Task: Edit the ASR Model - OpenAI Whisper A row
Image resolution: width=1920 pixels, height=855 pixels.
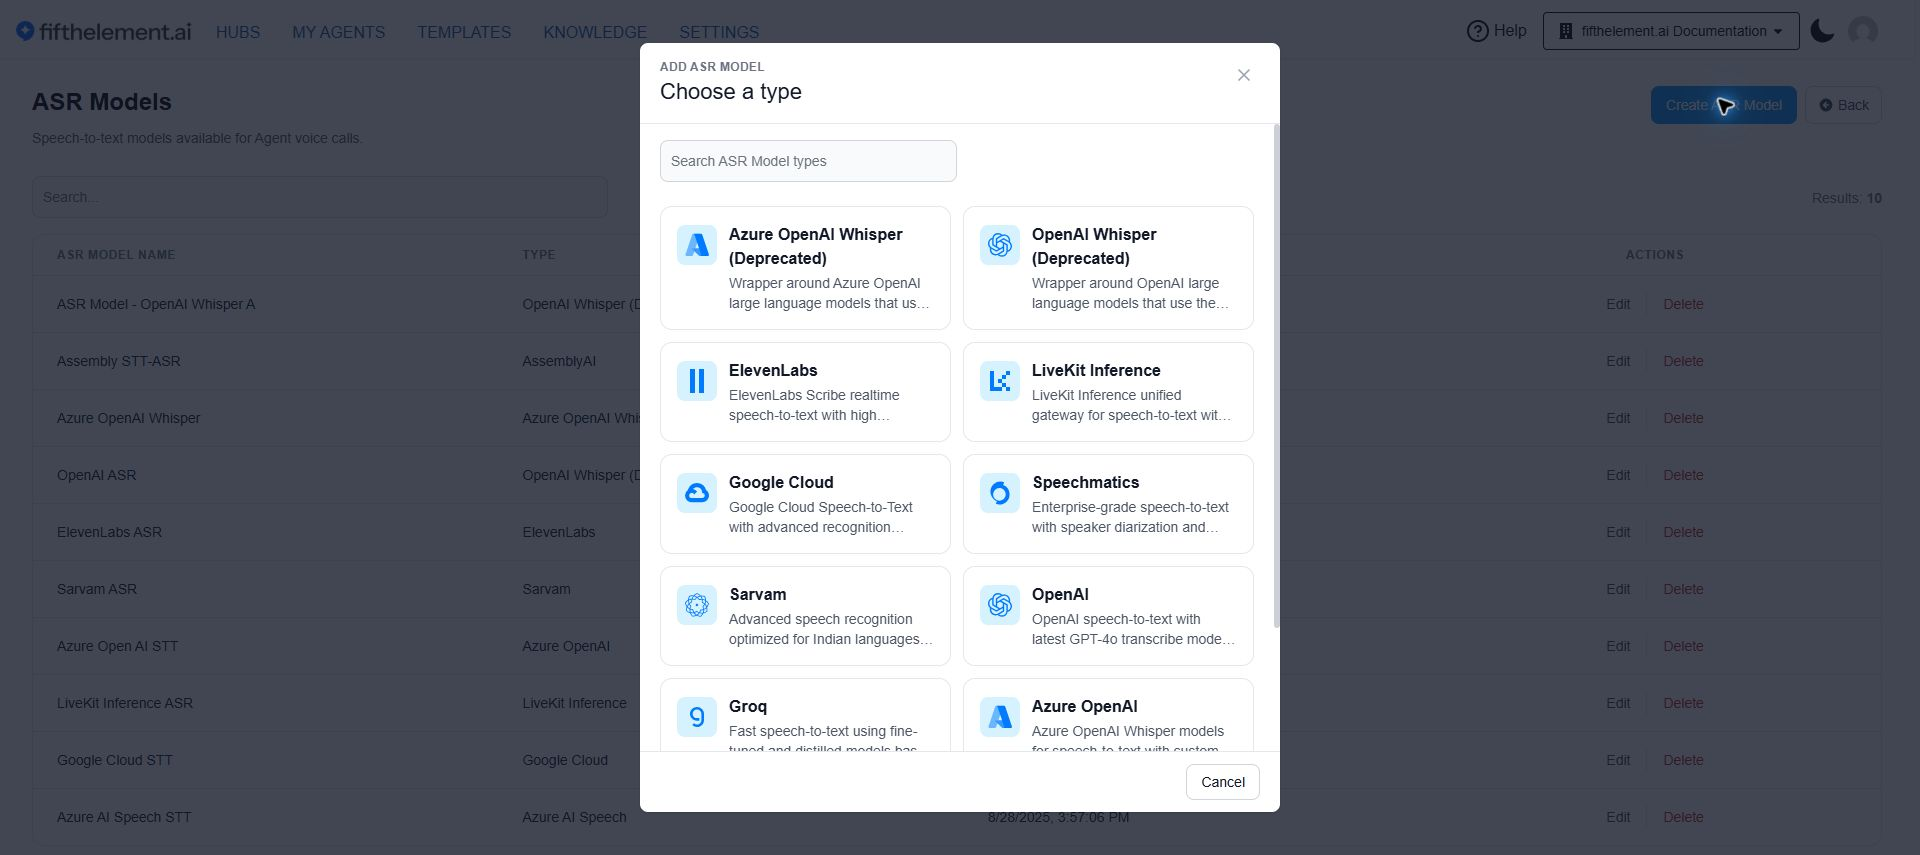Action: pyautogui.click(x=1618, y=304)
